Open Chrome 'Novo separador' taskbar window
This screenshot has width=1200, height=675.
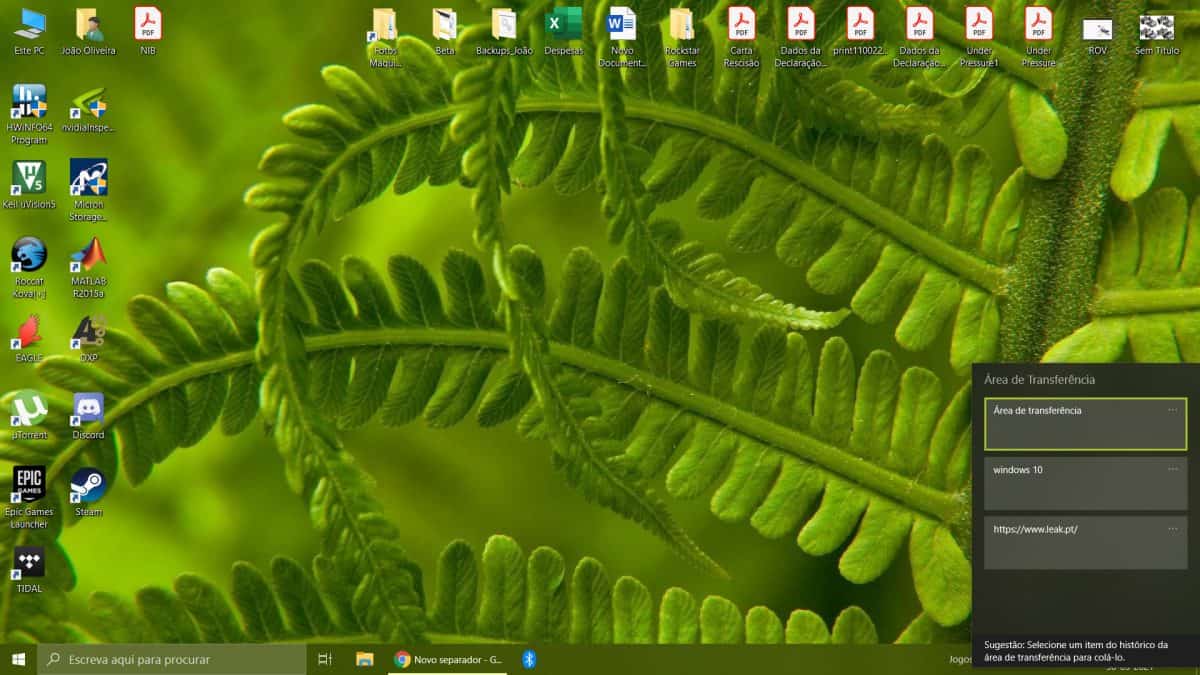tap(448, 659)
